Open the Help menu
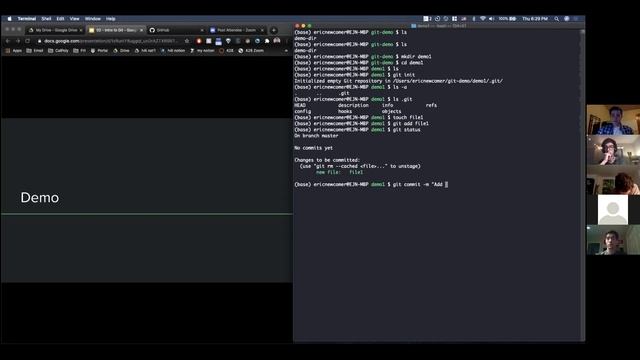This screenshot has width=640, height=360. 111,19
